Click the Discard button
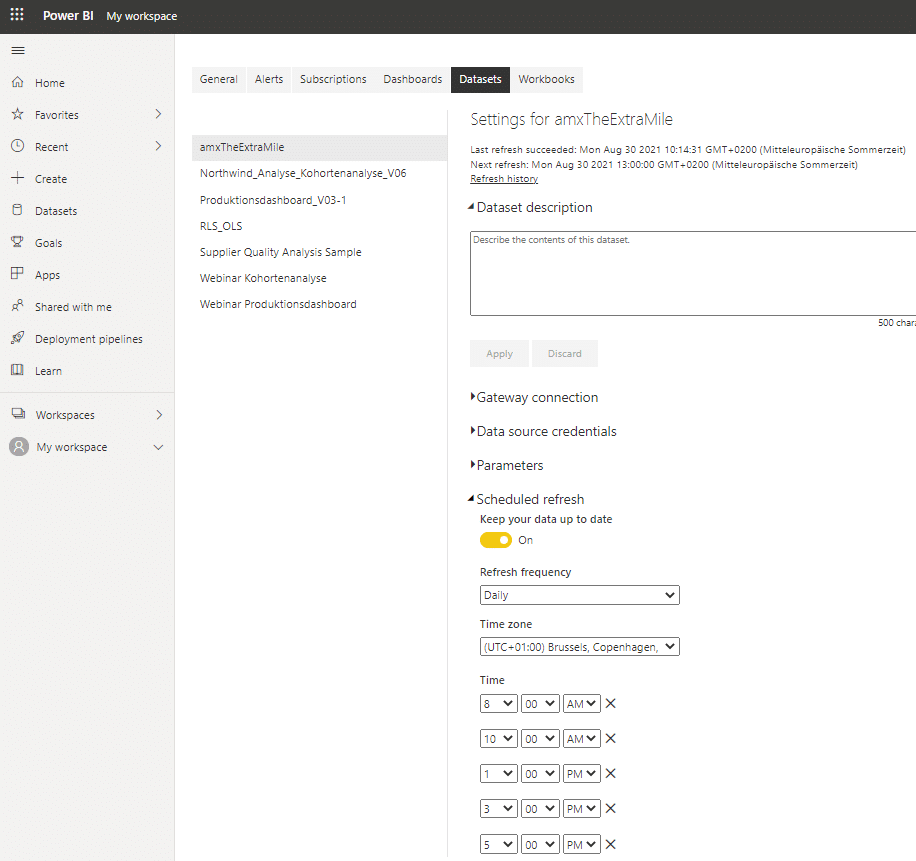Screen dimensions: 916x861 point(565,353)
